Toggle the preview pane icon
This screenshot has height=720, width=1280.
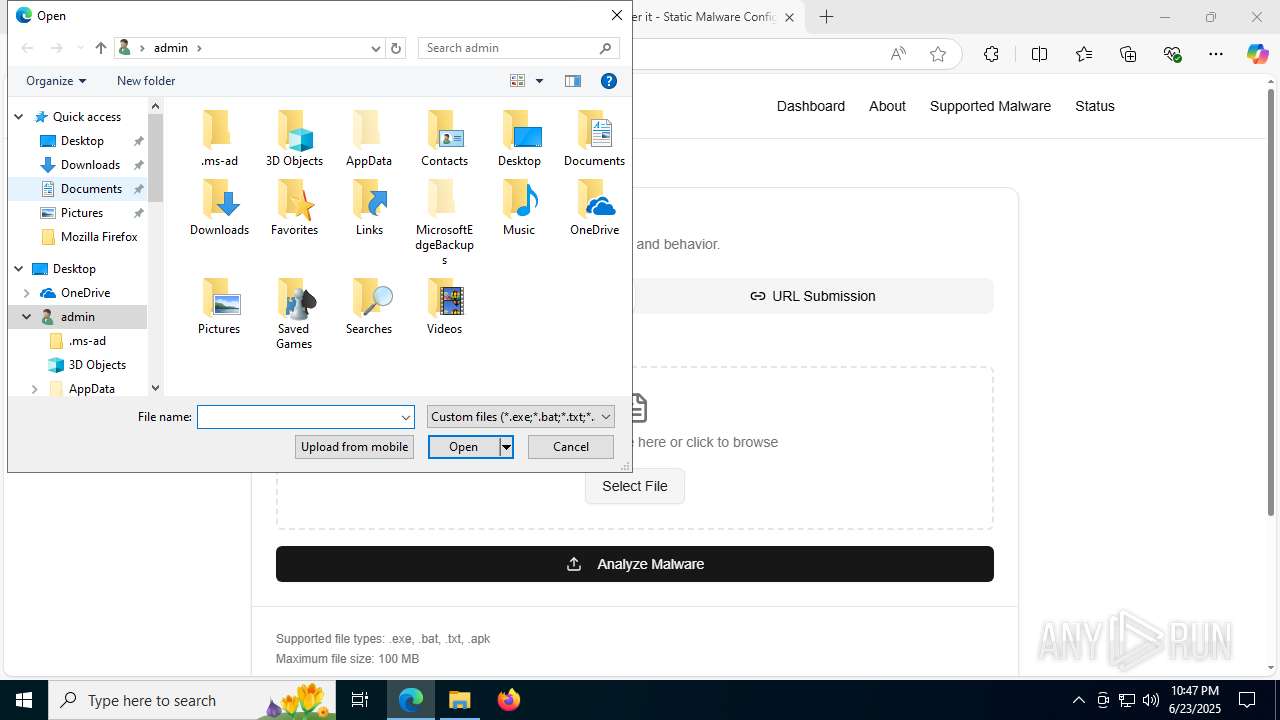[573, 81]
